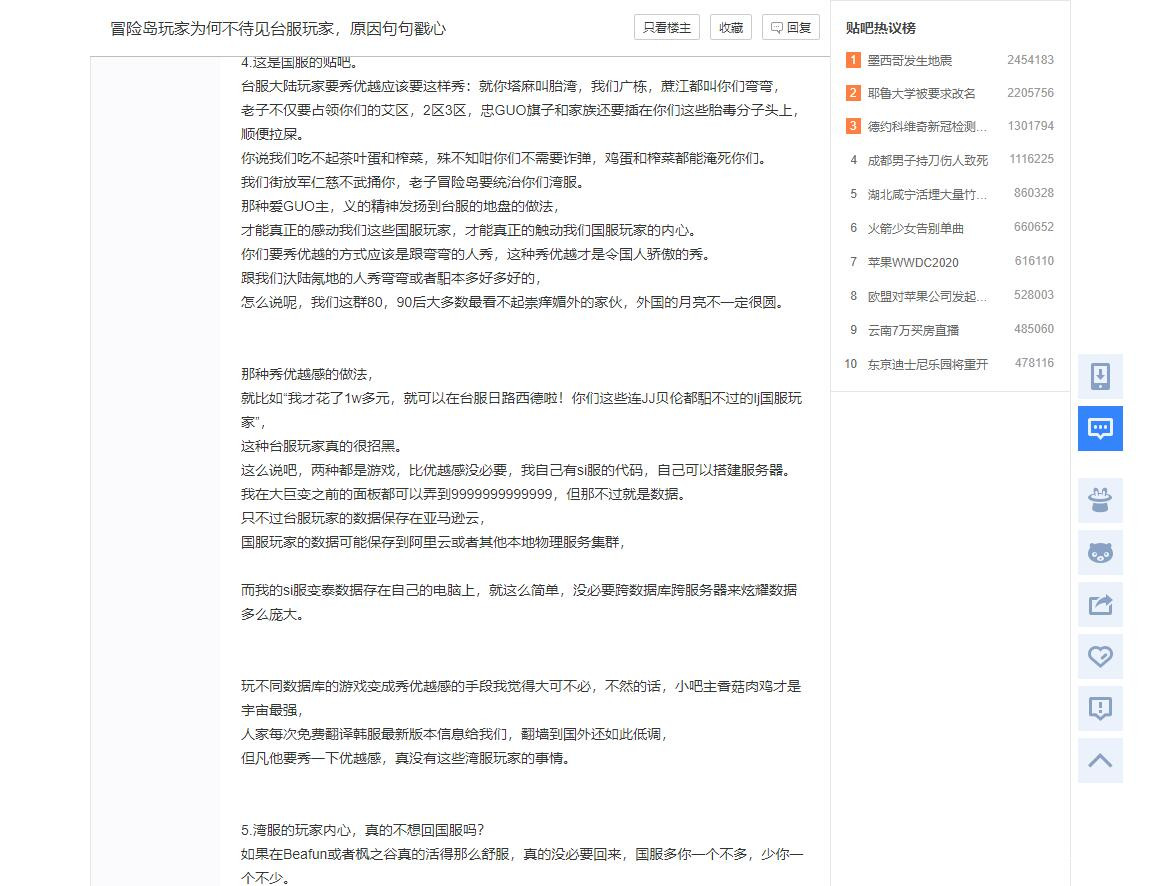The height and width of the screenshot is (886, 1150).
Task: Click the 收藏 button
Action: click(730, 28)
